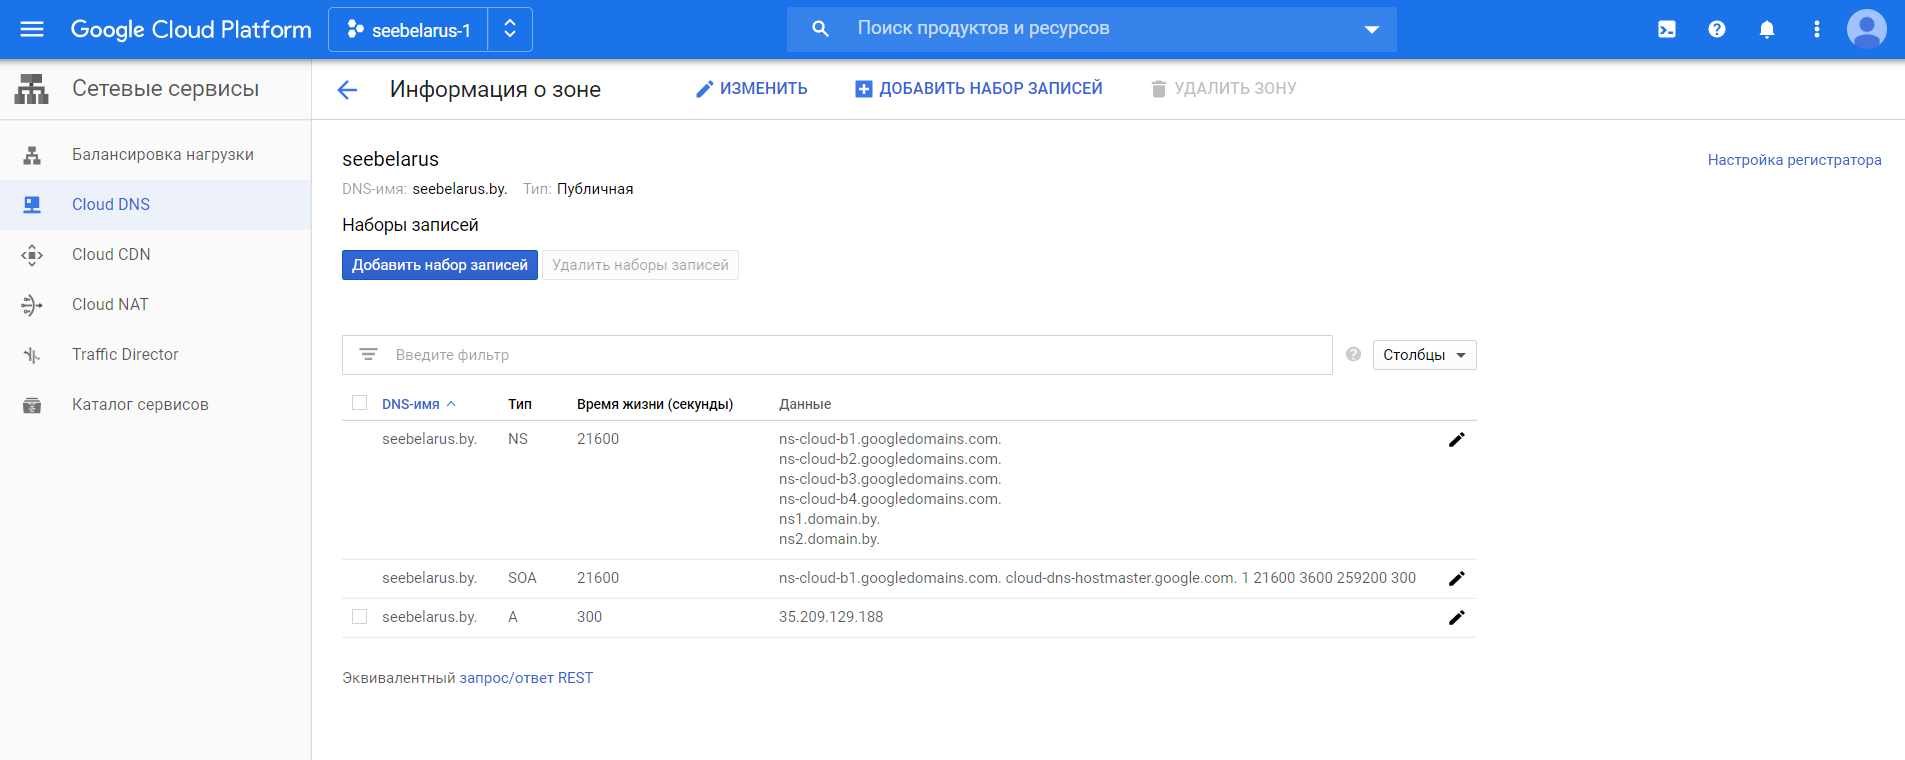Click the ns2.domain.by. name server entry

(x=829, y=539)
